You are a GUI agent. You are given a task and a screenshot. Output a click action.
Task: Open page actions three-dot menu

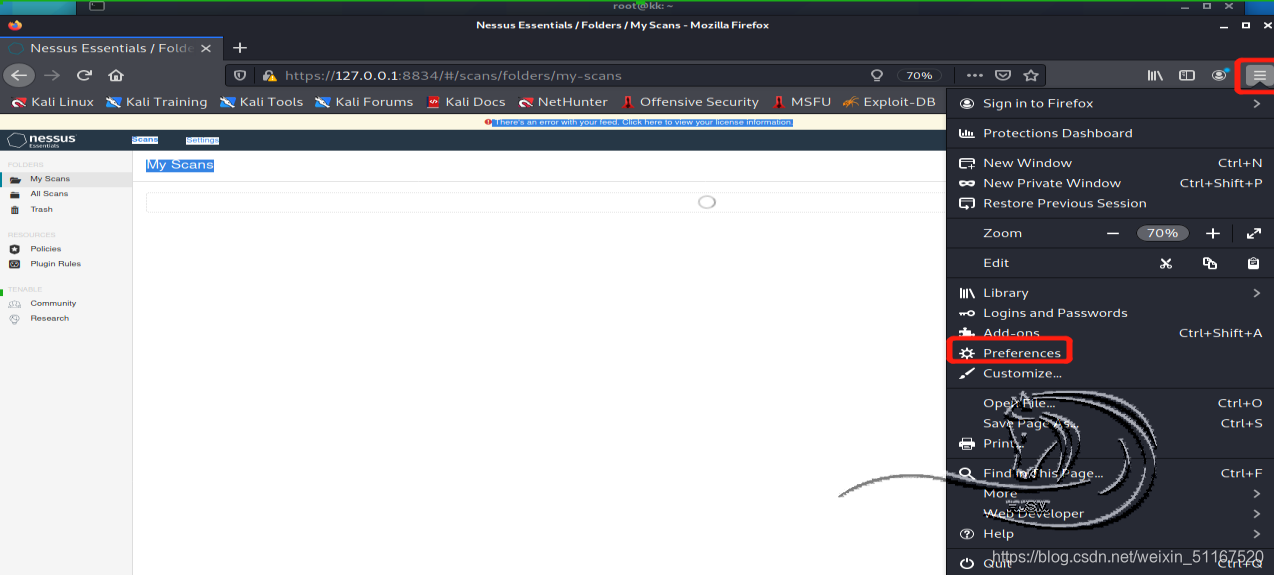[974, 75]
